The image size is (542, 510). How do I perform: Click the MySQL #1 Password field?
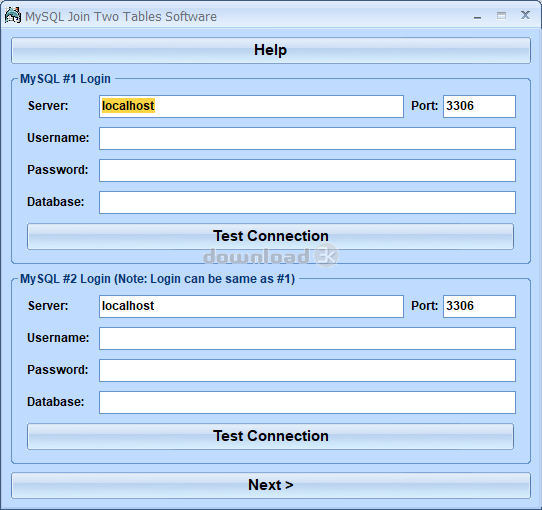[x=307, y=170]
